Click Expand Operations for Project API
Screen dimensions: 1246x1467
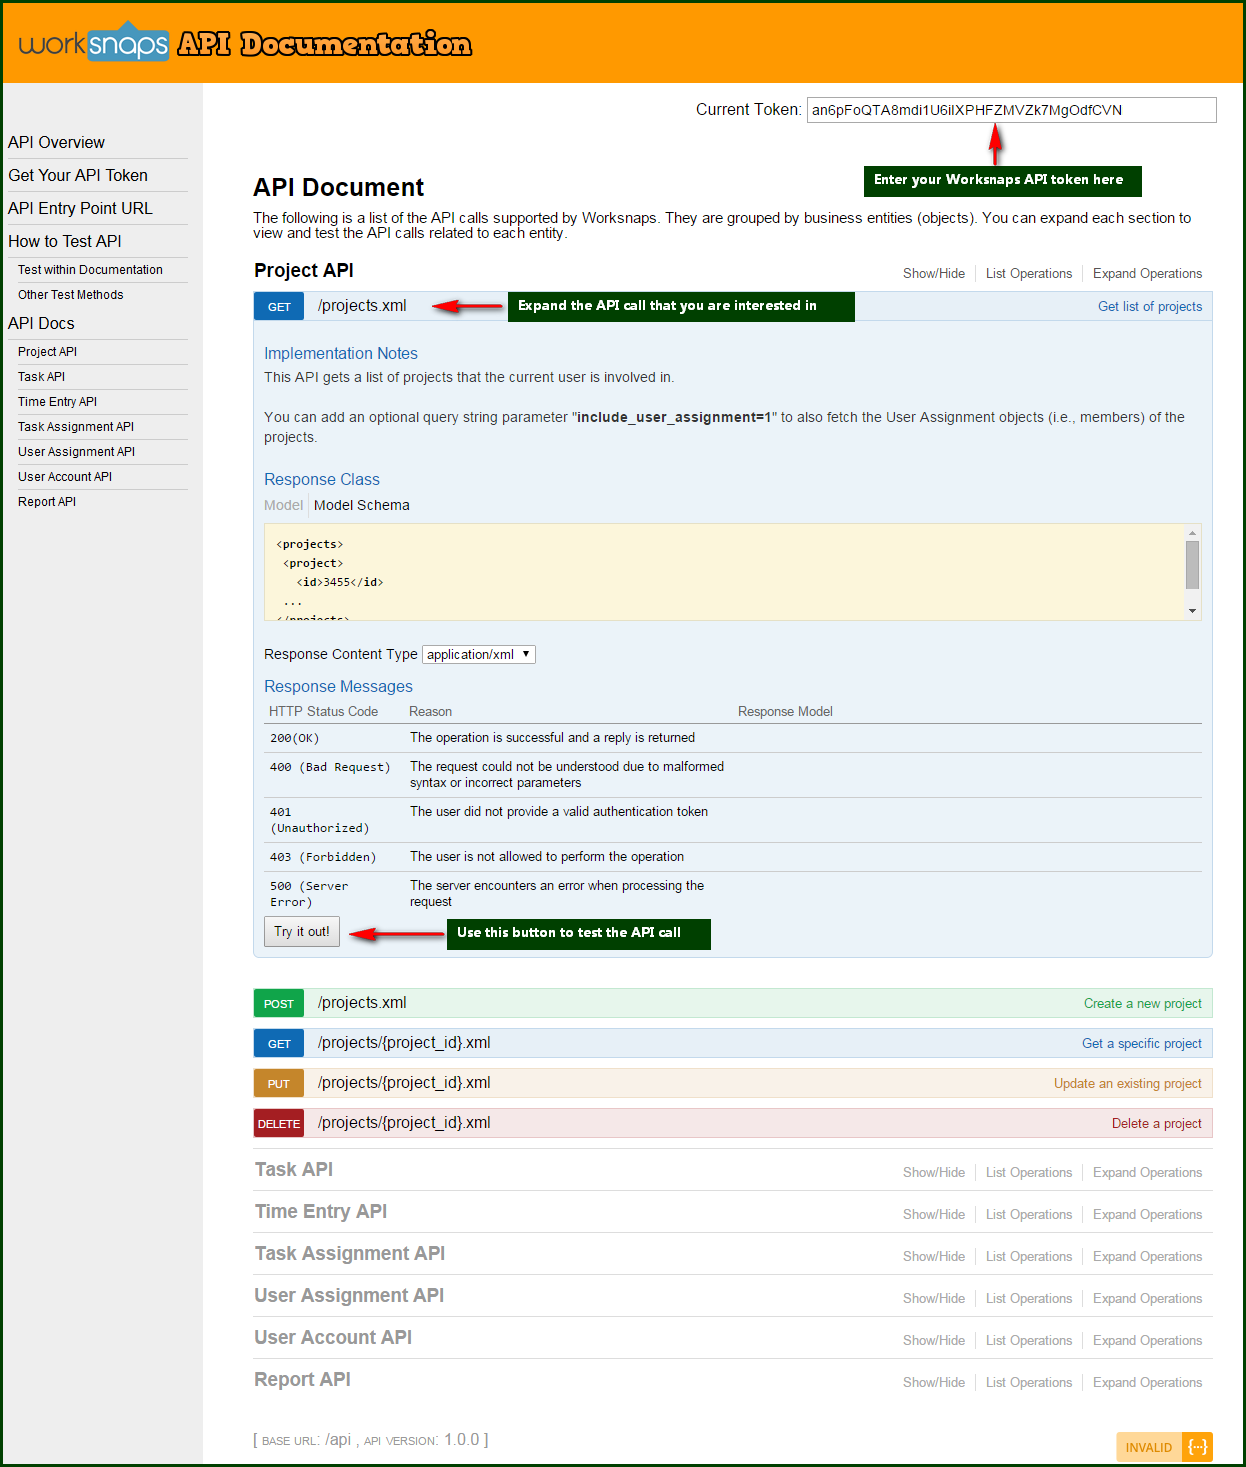point(1147,273)
